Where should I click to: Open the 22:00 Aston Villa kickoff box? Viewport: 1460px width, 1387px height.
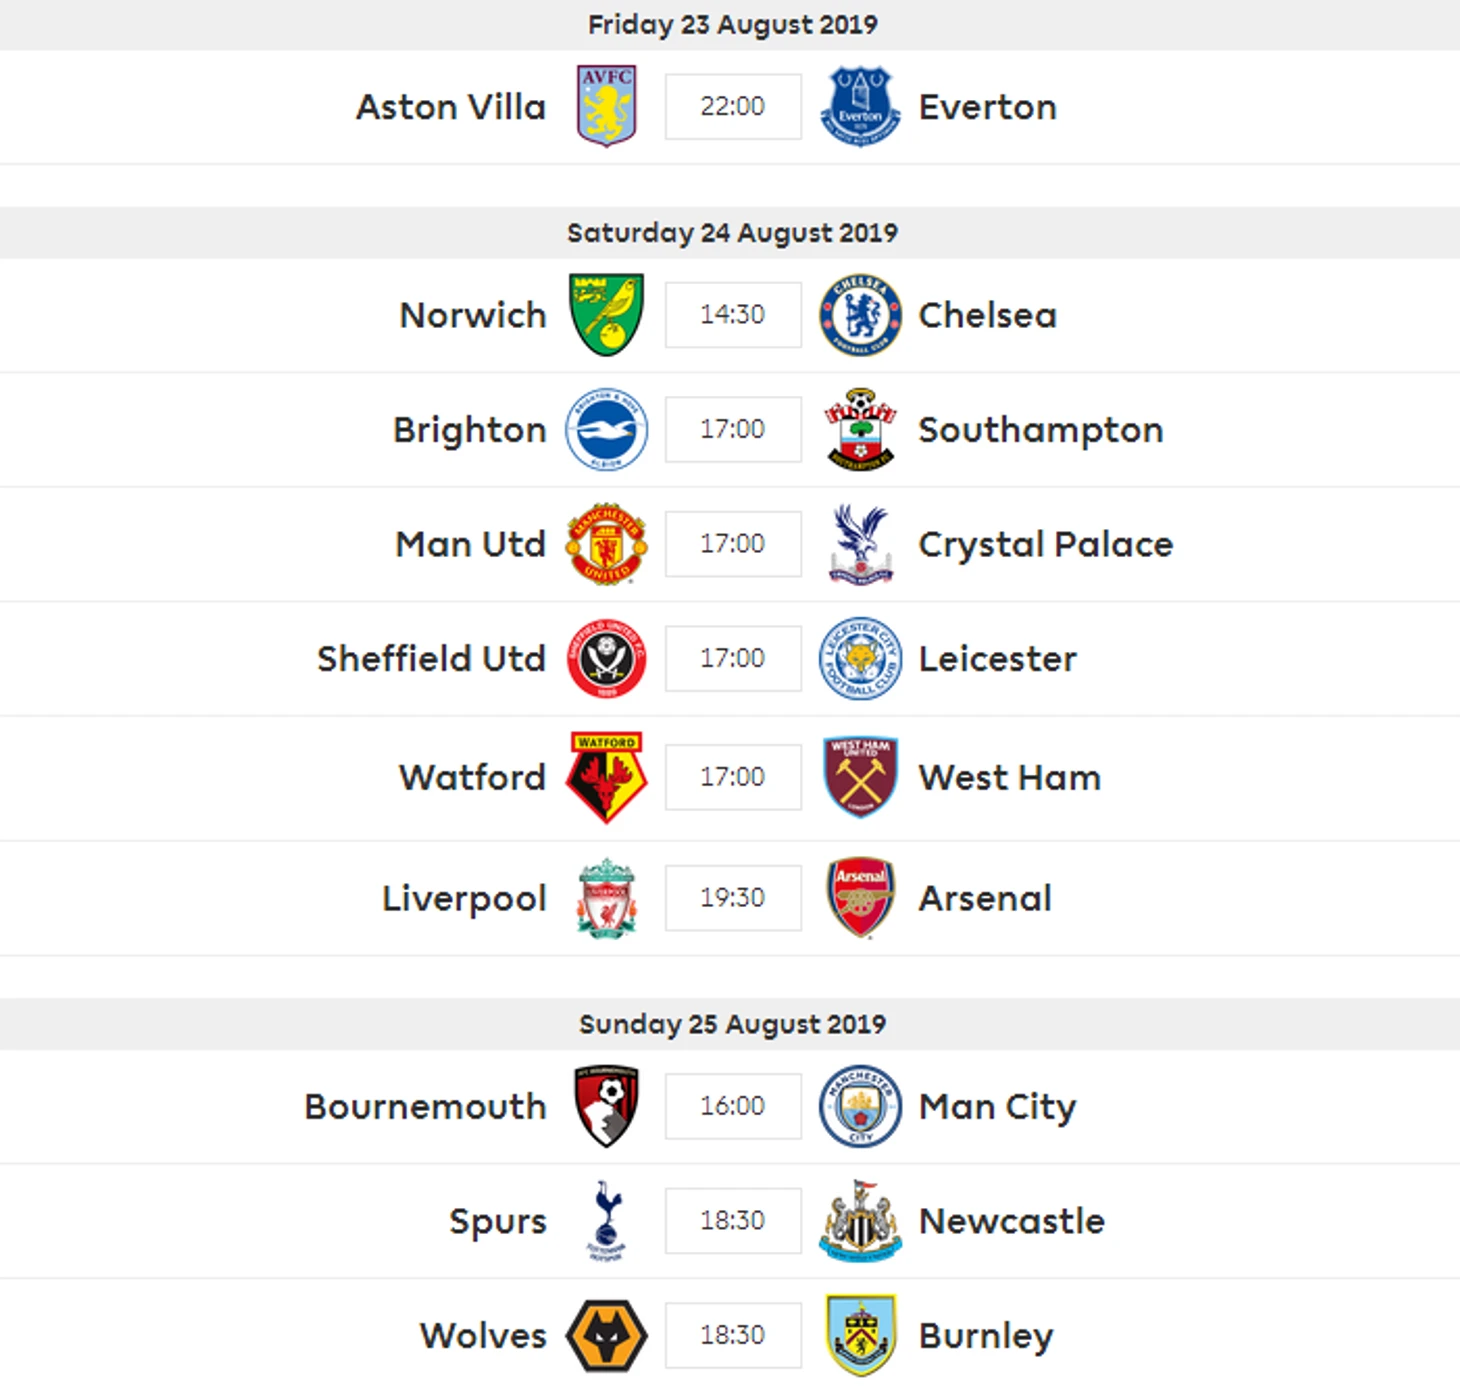pyautogui.click(x=733, y=106)
